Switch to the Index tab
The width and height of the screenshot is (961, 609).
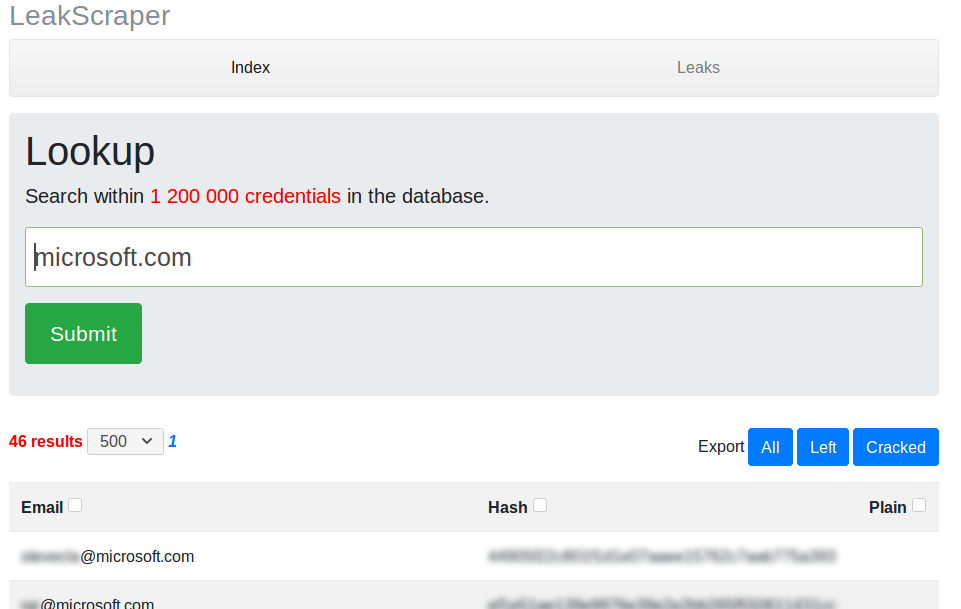click(x=250, y=67)
